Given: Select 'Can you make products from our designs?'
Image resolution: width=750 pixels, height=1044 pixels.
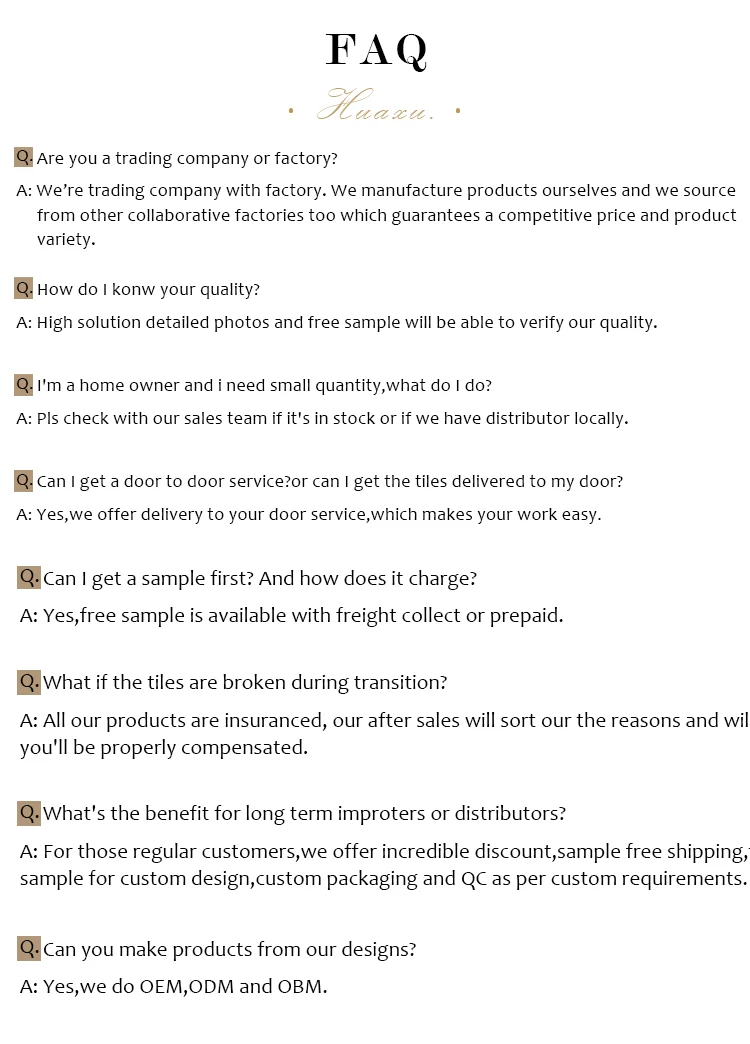Looking at the screenshot, I should (x=229, y=949).
